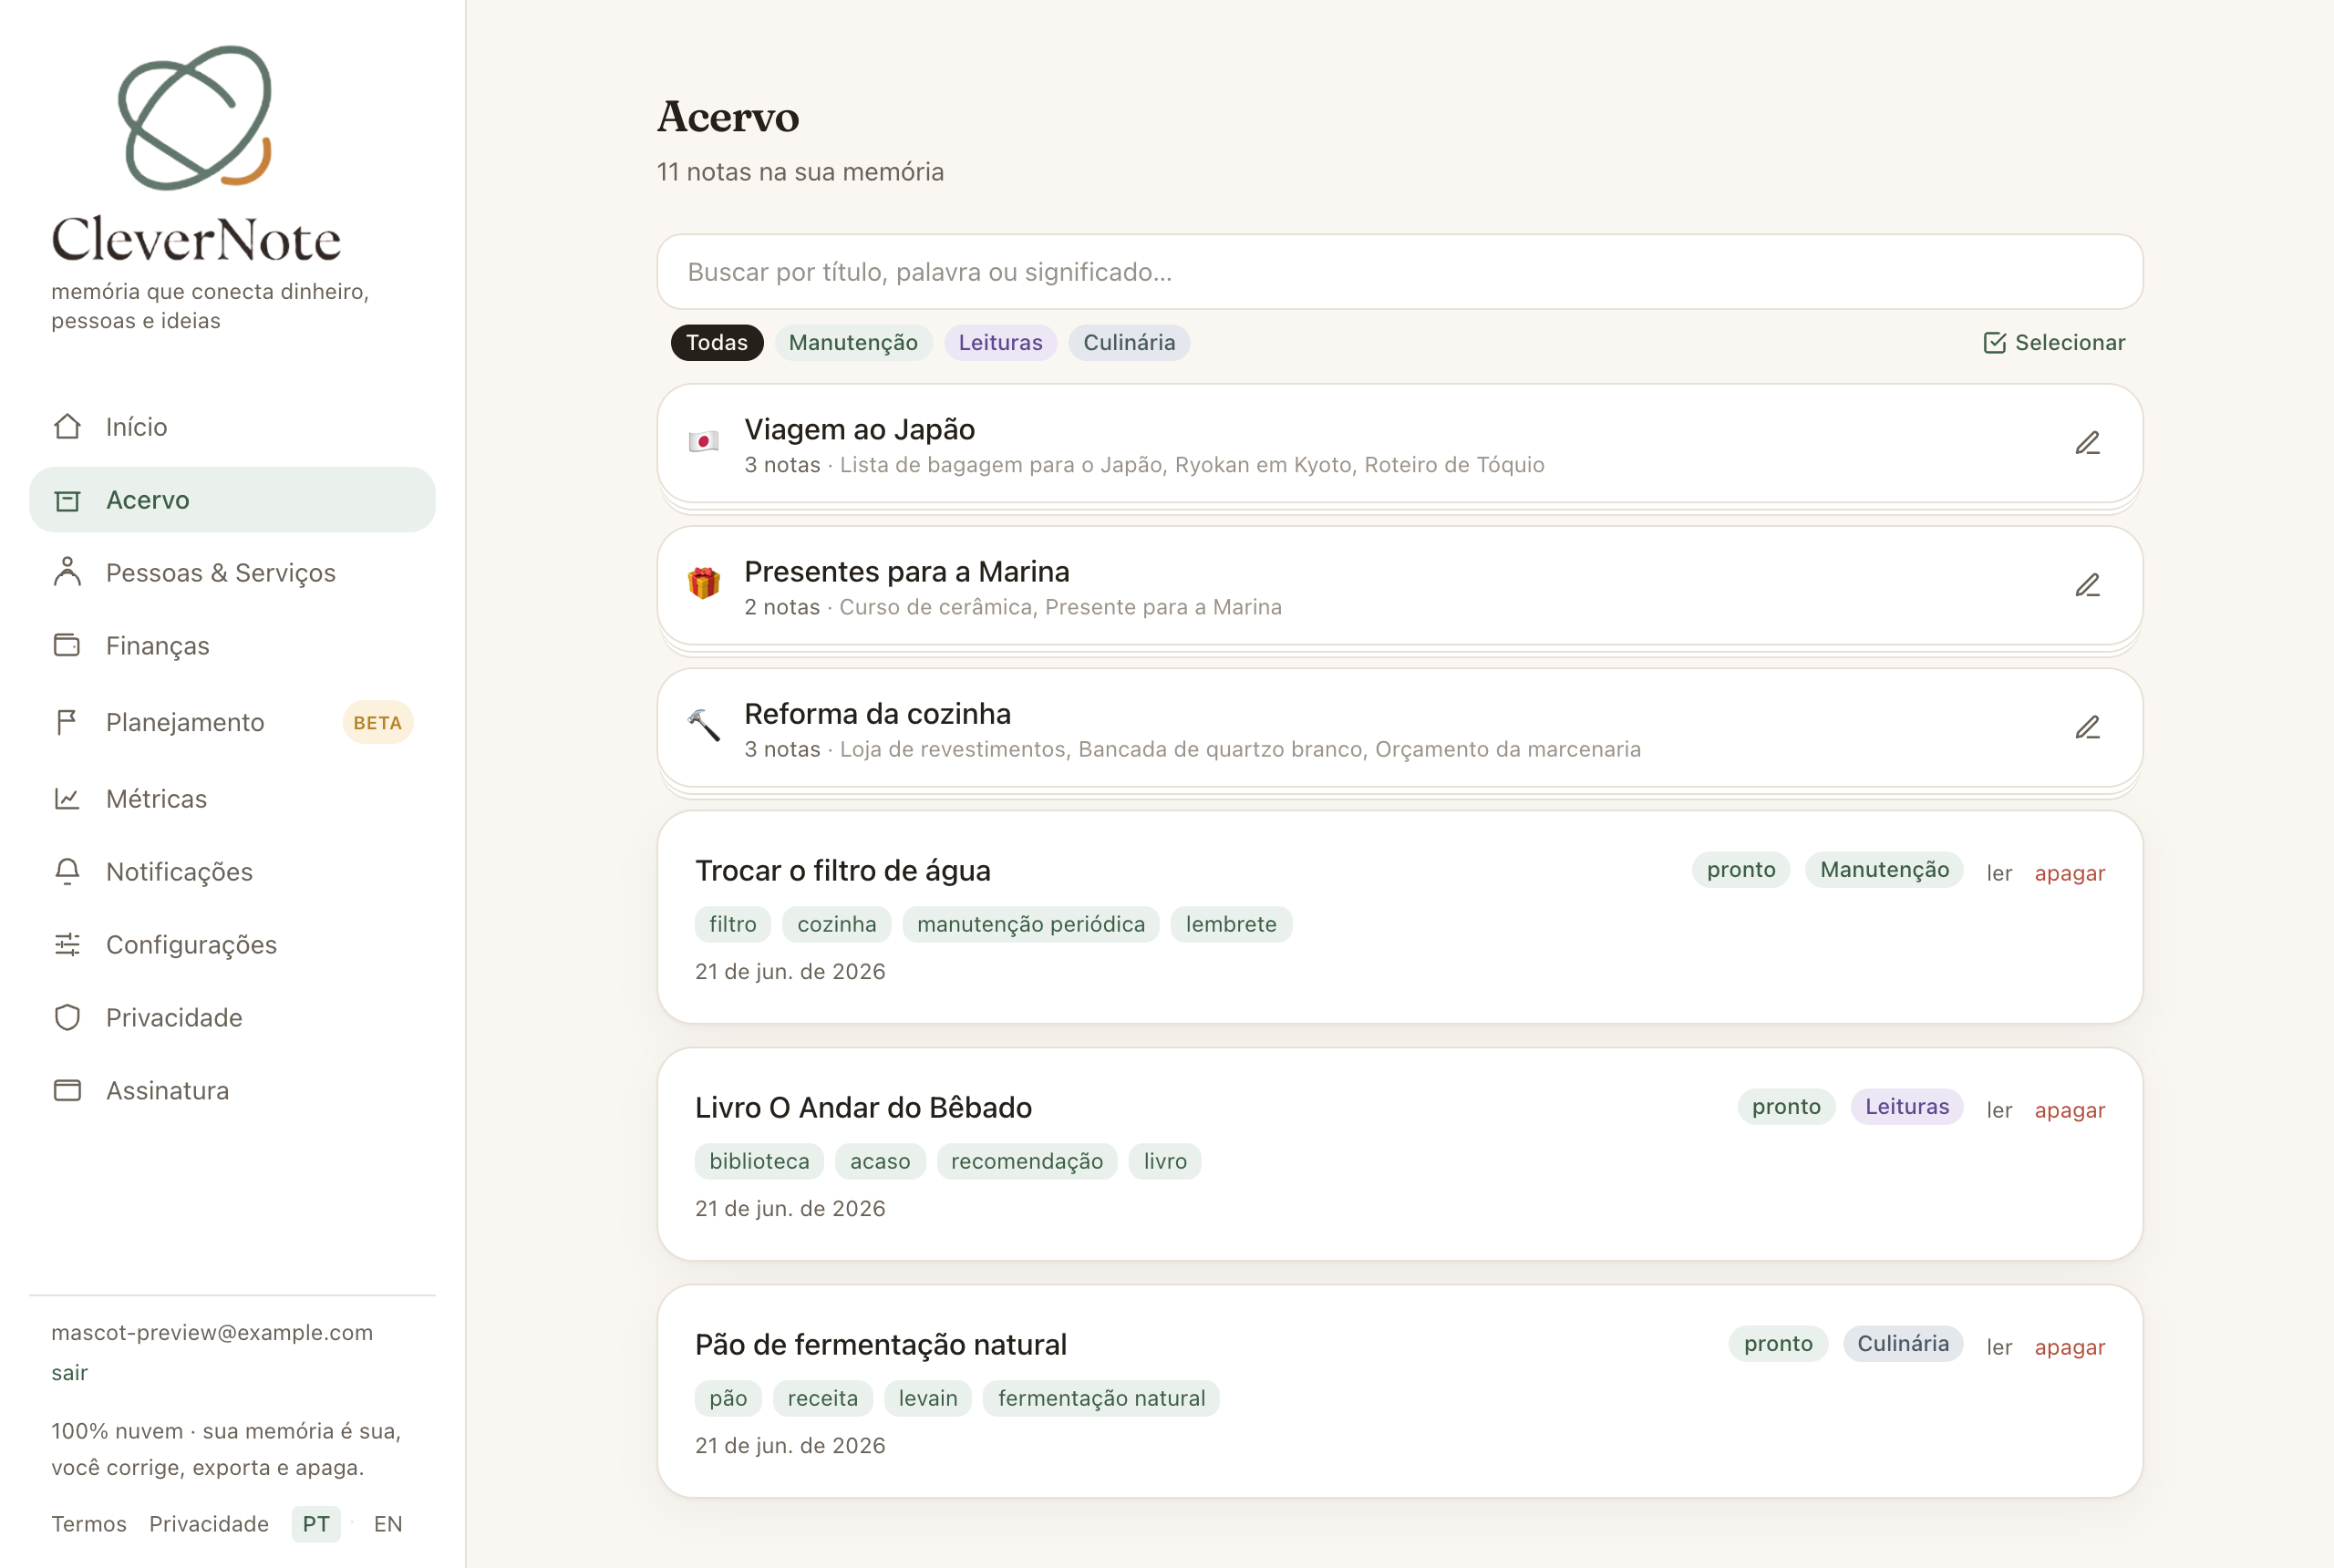Filter by Leituras chip
2334x1568 pixels.
pos(1000,343)
